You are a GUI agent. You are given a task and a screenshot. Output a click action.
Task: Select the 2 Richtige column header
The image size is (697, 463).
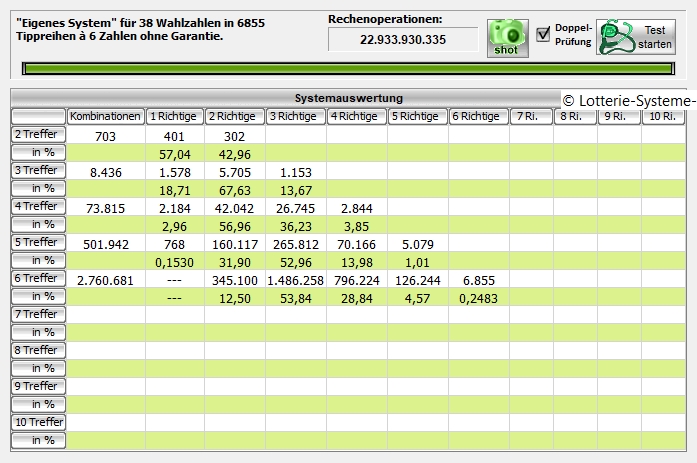(234, 116)
